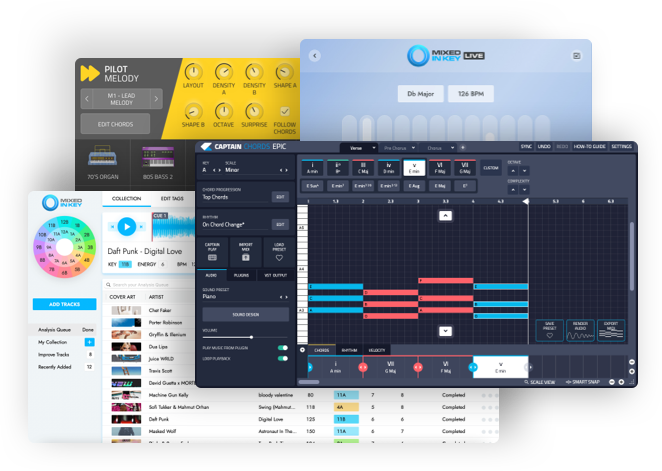Click previous arrow for M1 Lead Melody

tap(87, 99)
